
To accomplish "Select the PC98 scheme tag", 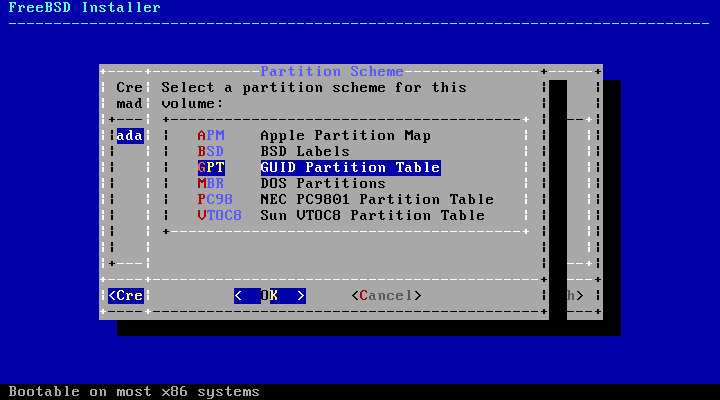I will [215, 200].
